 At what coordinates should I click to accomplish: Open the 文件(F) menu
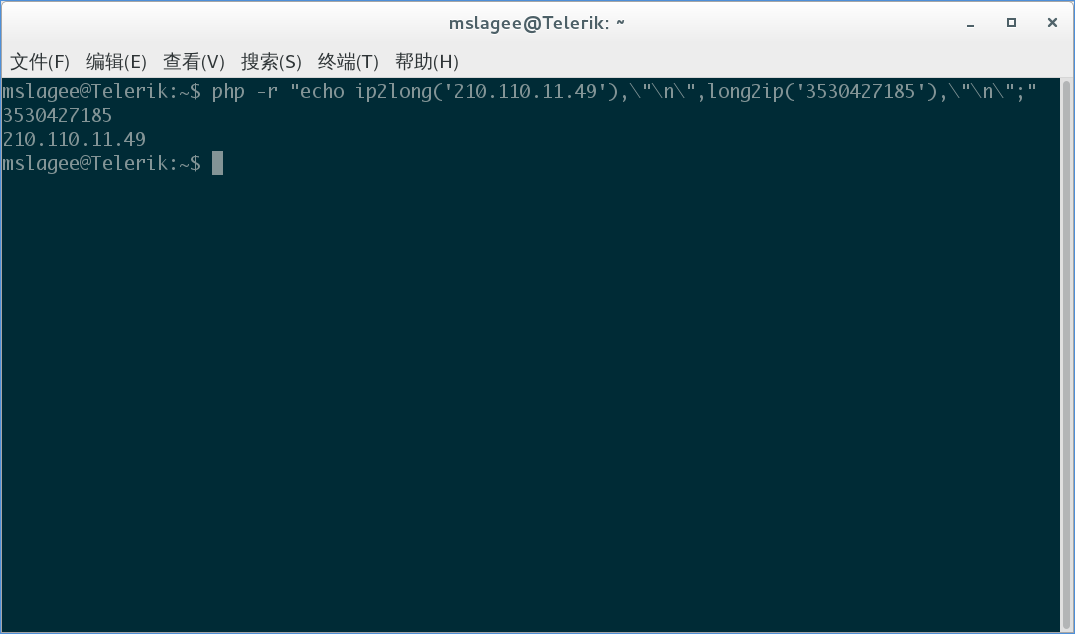coord(40,62)
